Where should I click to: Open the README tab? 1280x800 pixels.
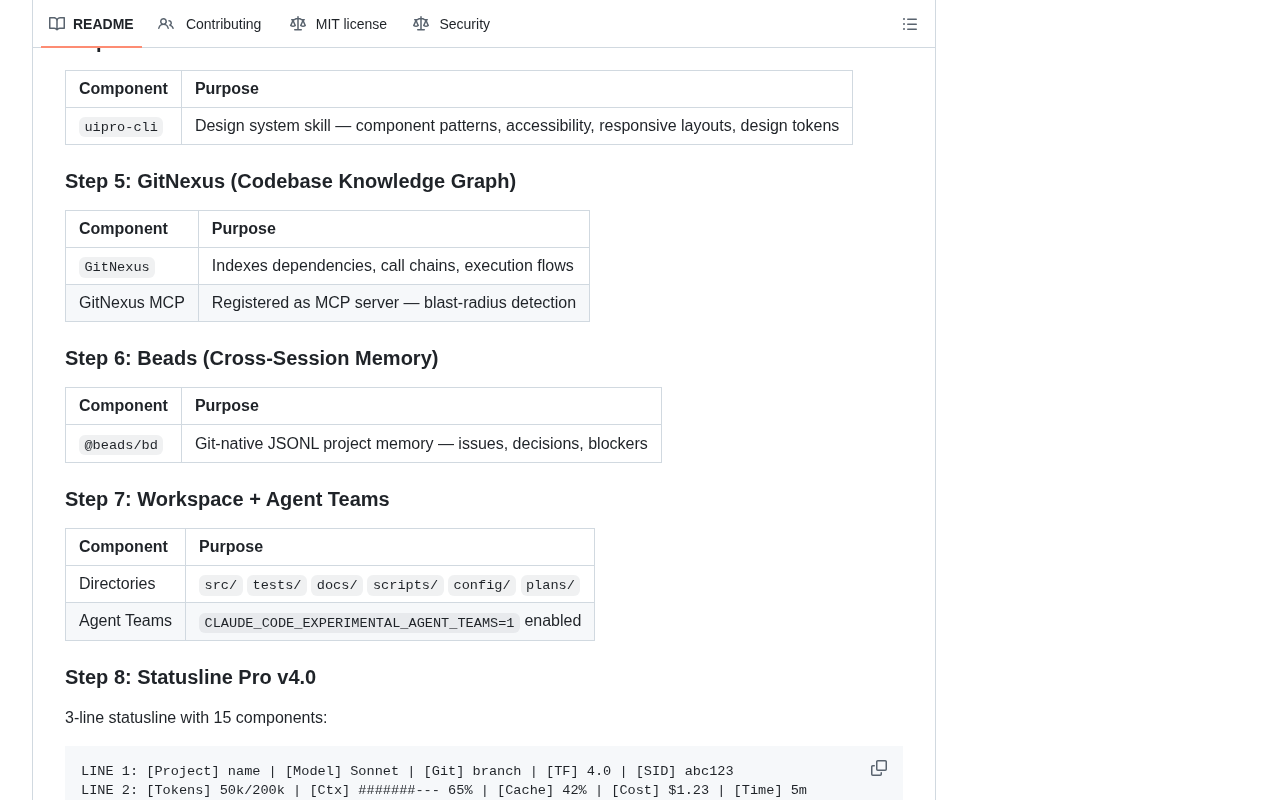pyautogui.click(x=91, y=24)
